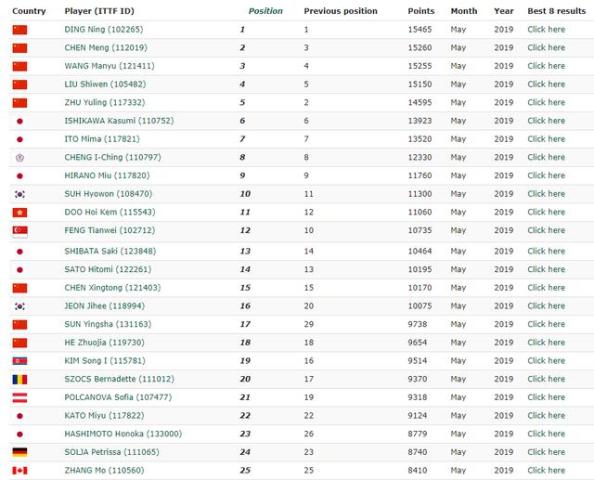This screenshot has width=594, height=480.
Task: Open player ISHIKAWA Kasumi (110752) profile
Action: coord(119,121)
